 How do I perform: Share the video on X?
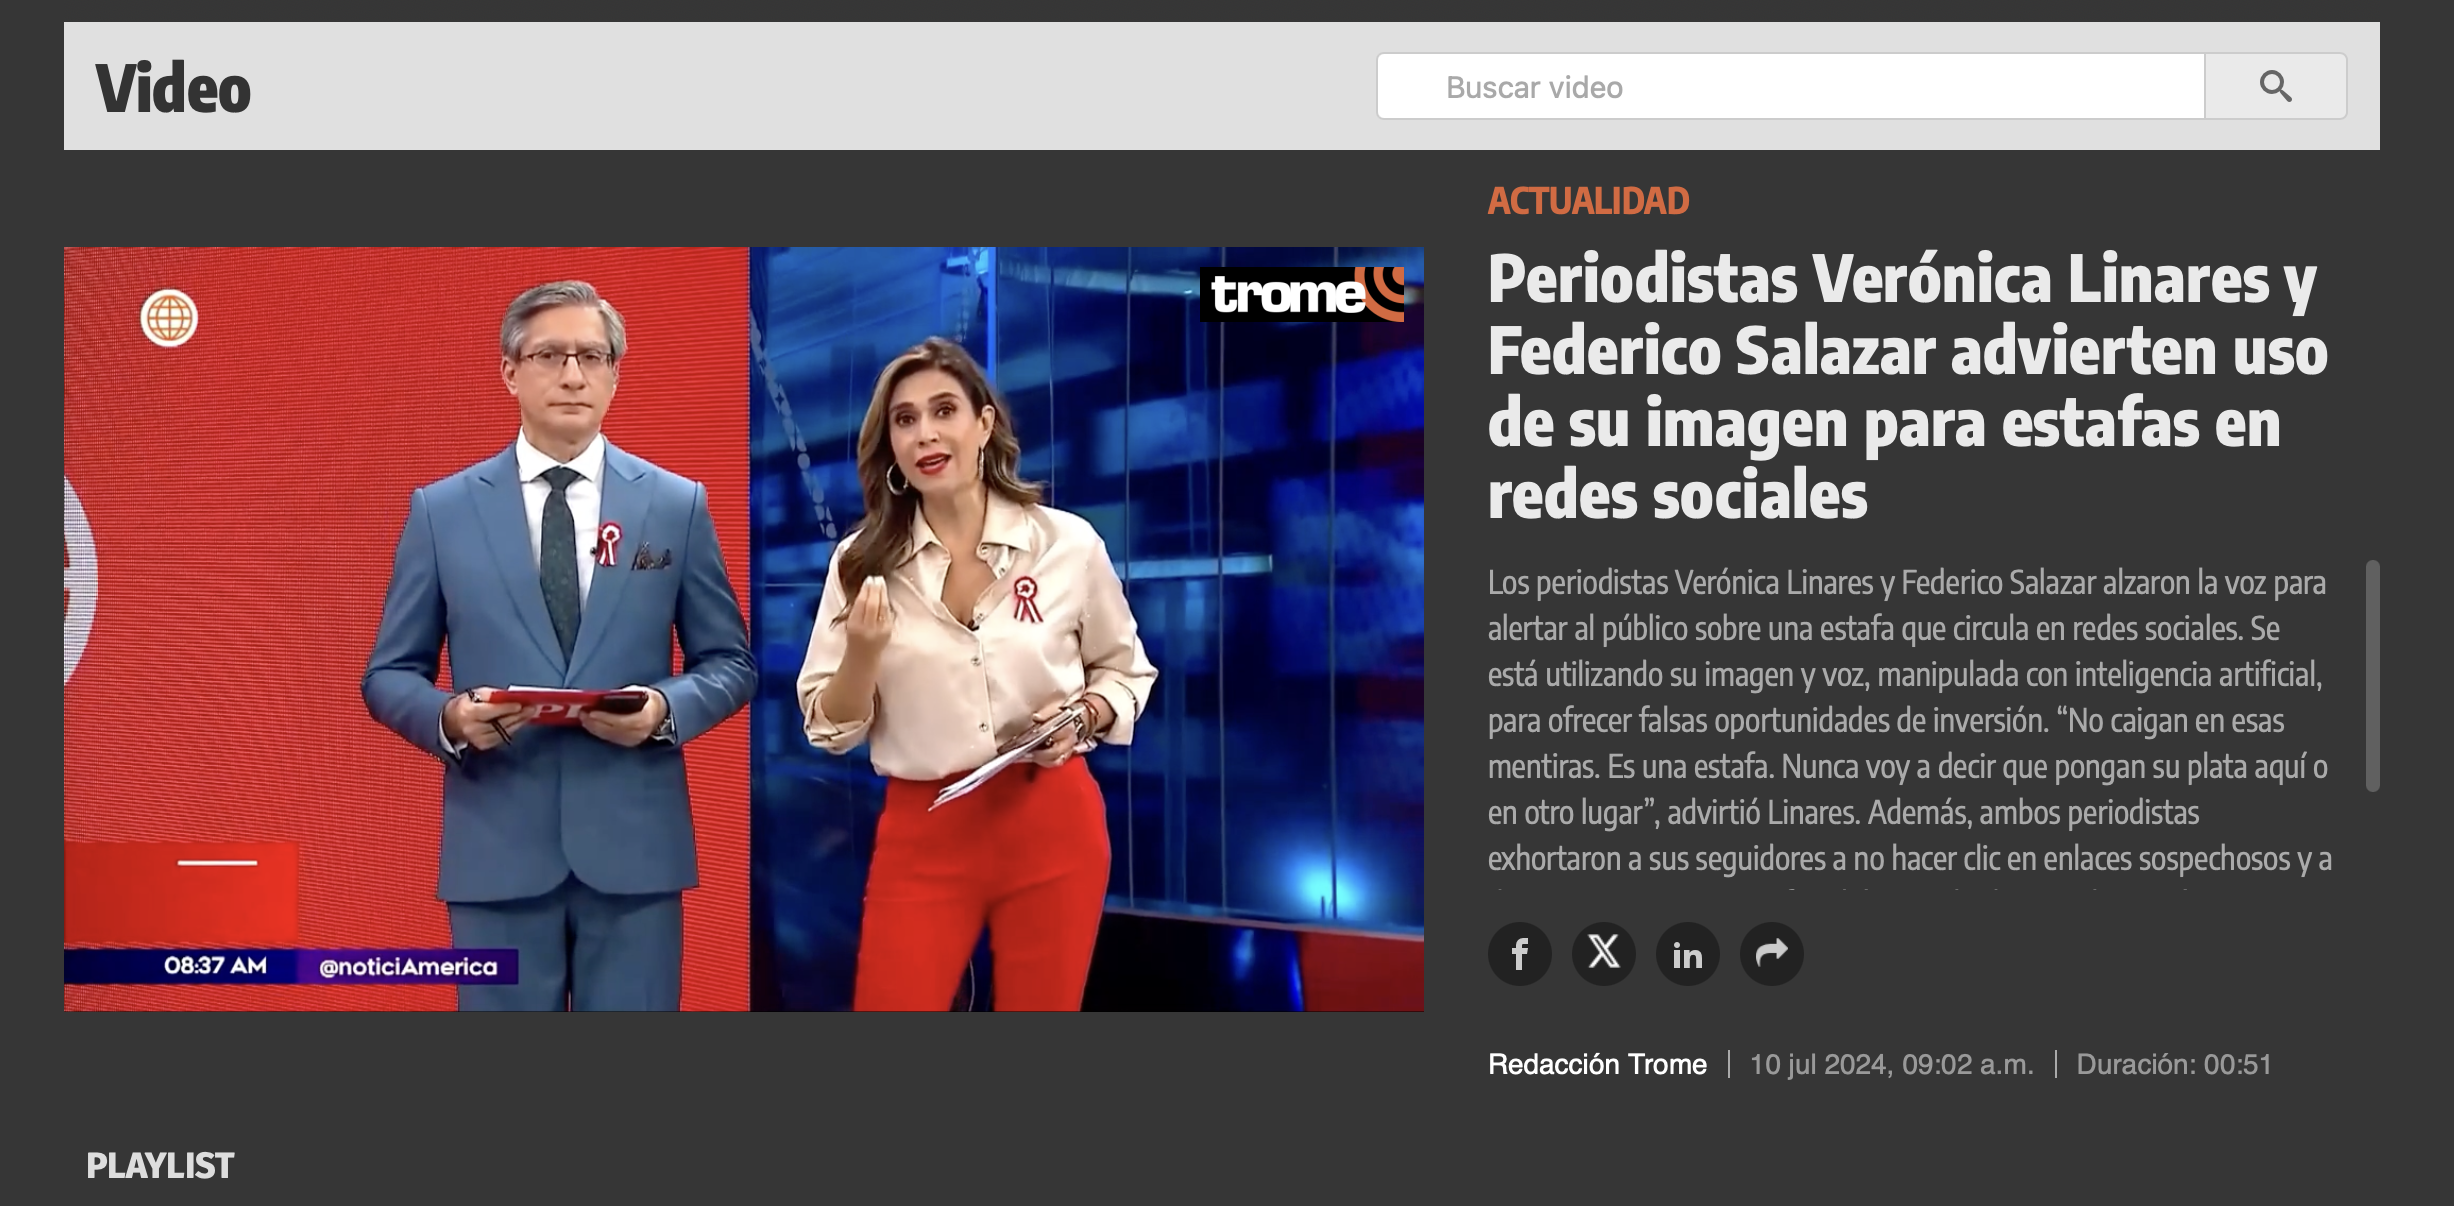1603,954
